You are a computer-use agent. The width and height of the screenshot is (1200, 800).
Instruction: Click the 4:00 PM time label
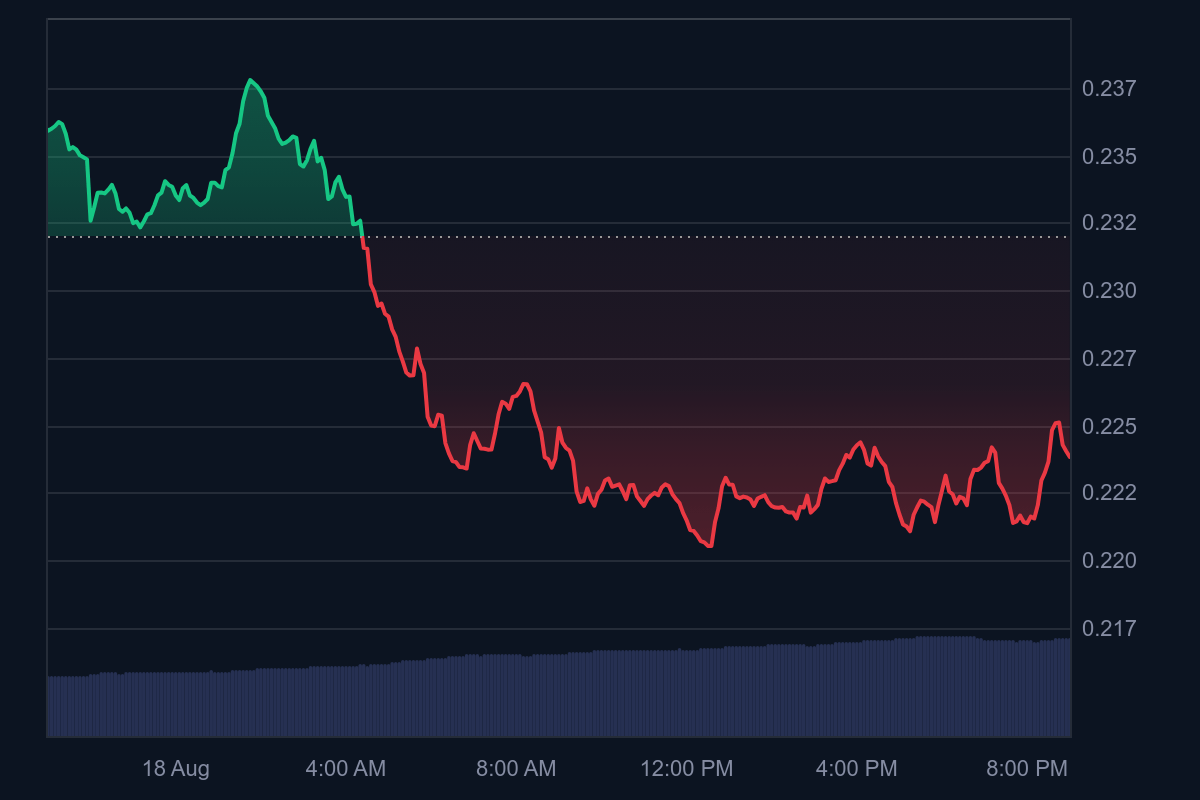pos(856,769)
